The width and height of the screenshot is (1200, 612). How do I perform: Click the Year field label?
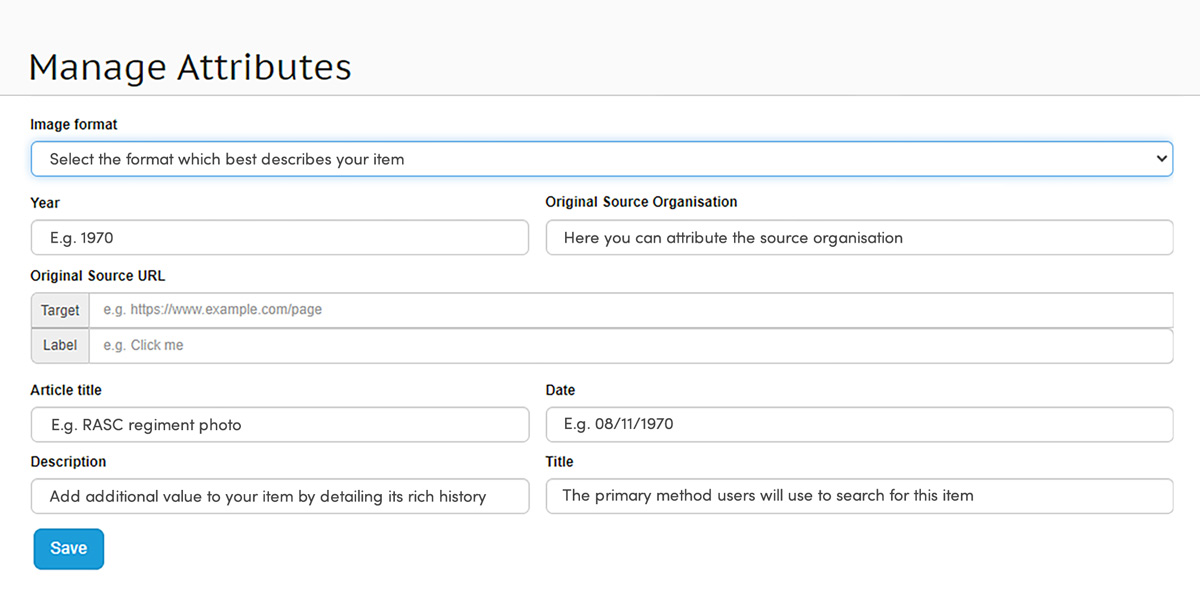tap(45, 203)
